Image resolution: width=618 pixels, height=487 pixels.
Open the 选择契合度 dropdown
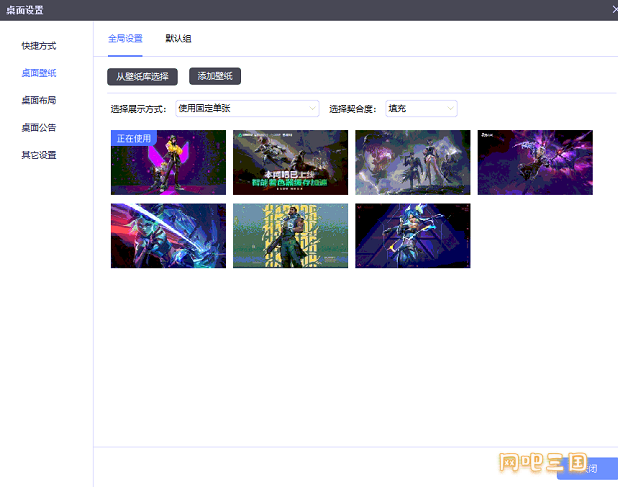point(421,108)
